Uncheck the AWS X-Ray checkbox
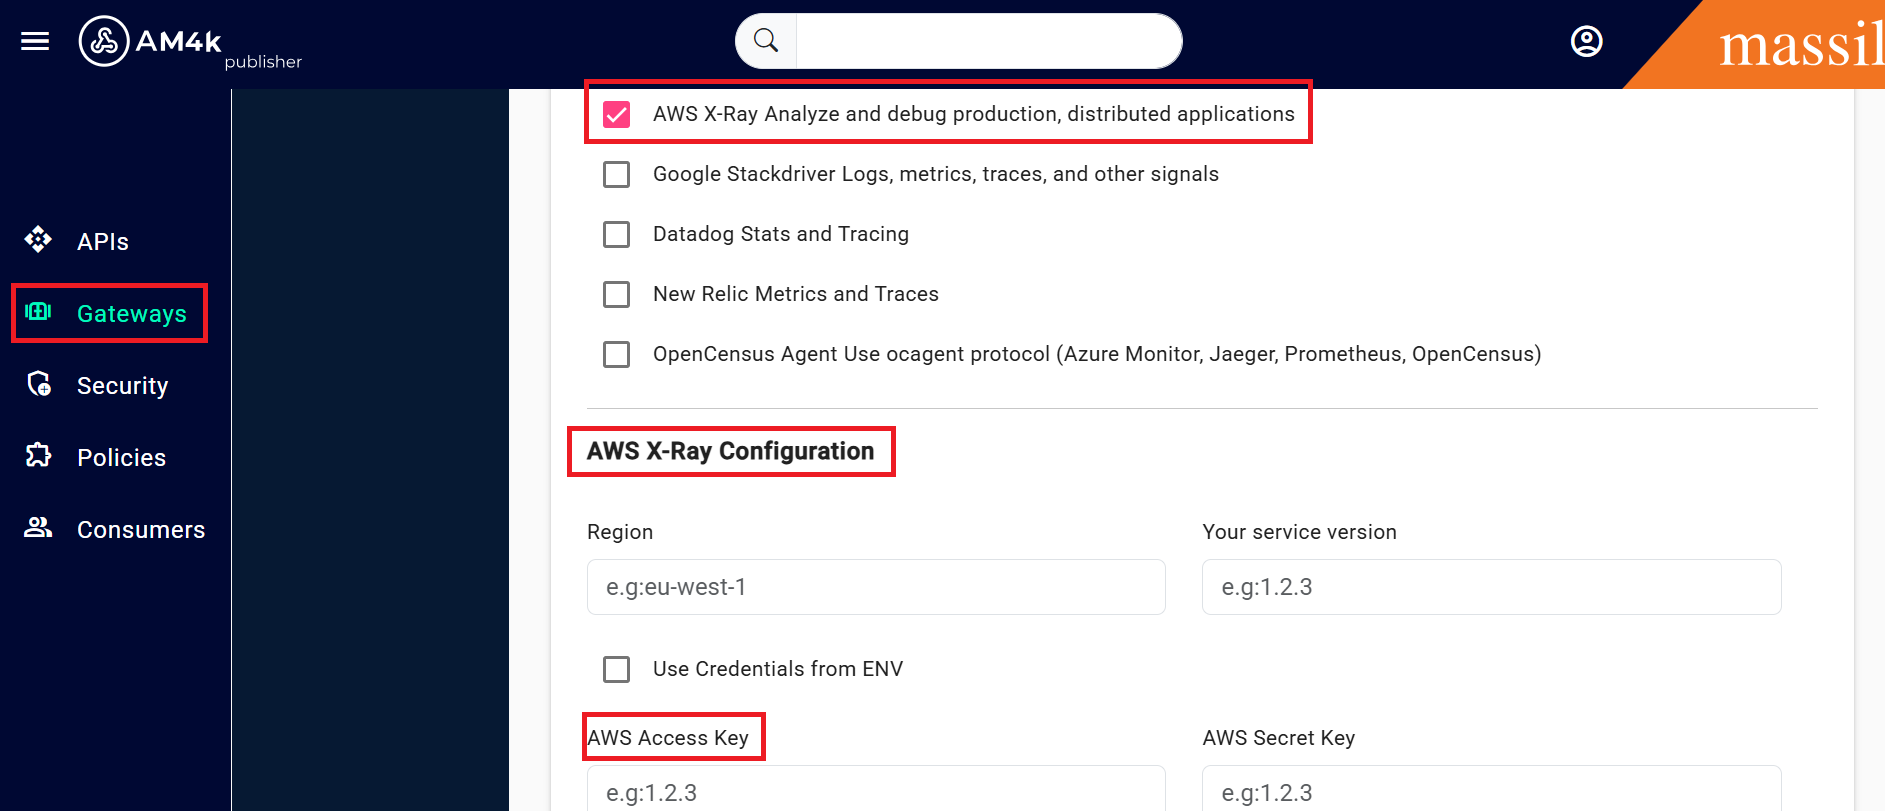 point(617,115)
